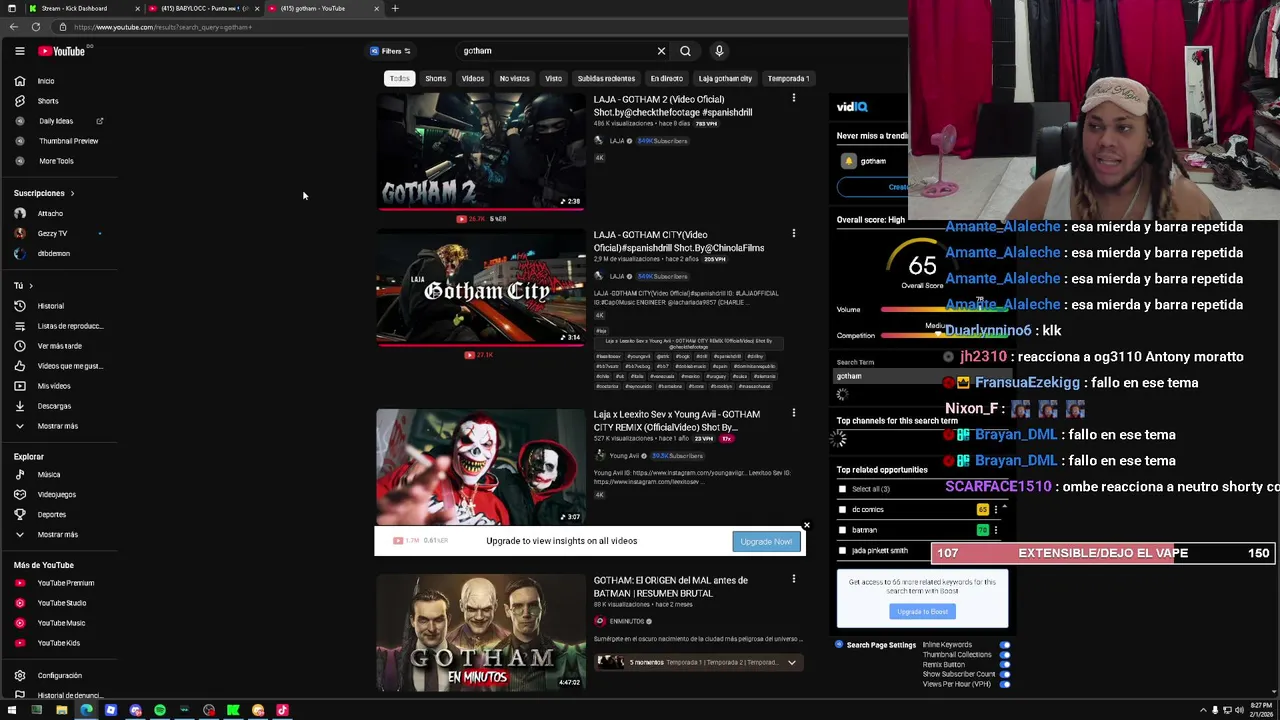This screenshot has height=720, width=1280.
Task: Clear the gotham search text with X
Action: pos(661,51)
